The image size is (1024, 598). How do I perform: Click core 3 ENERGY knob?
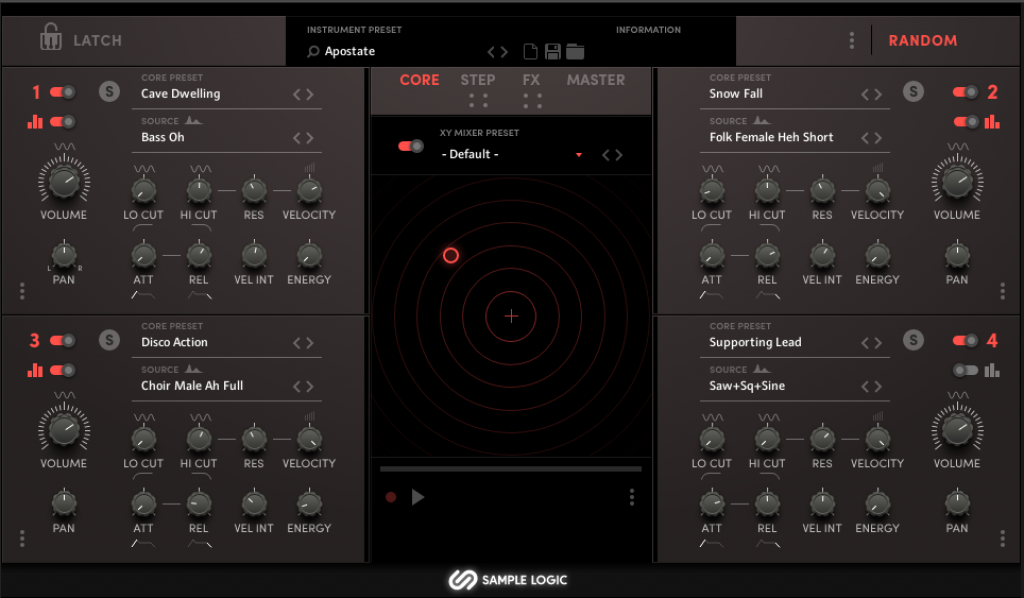point(309,503)
